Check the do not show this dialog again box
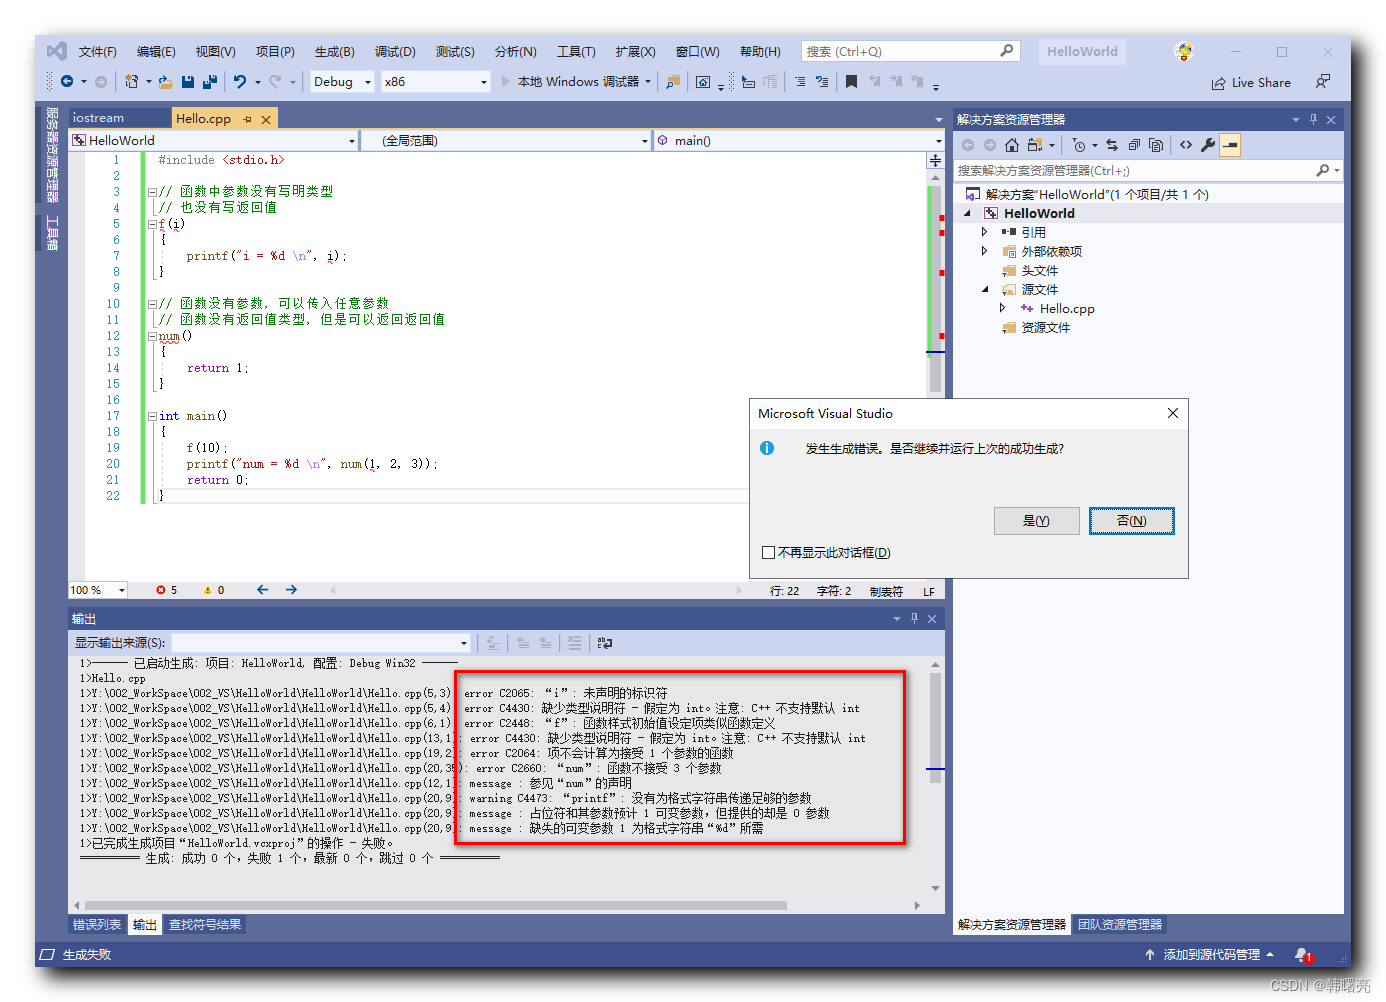Image resolution: width=1386 pixels, height=1002 pixels. (768, 552)
